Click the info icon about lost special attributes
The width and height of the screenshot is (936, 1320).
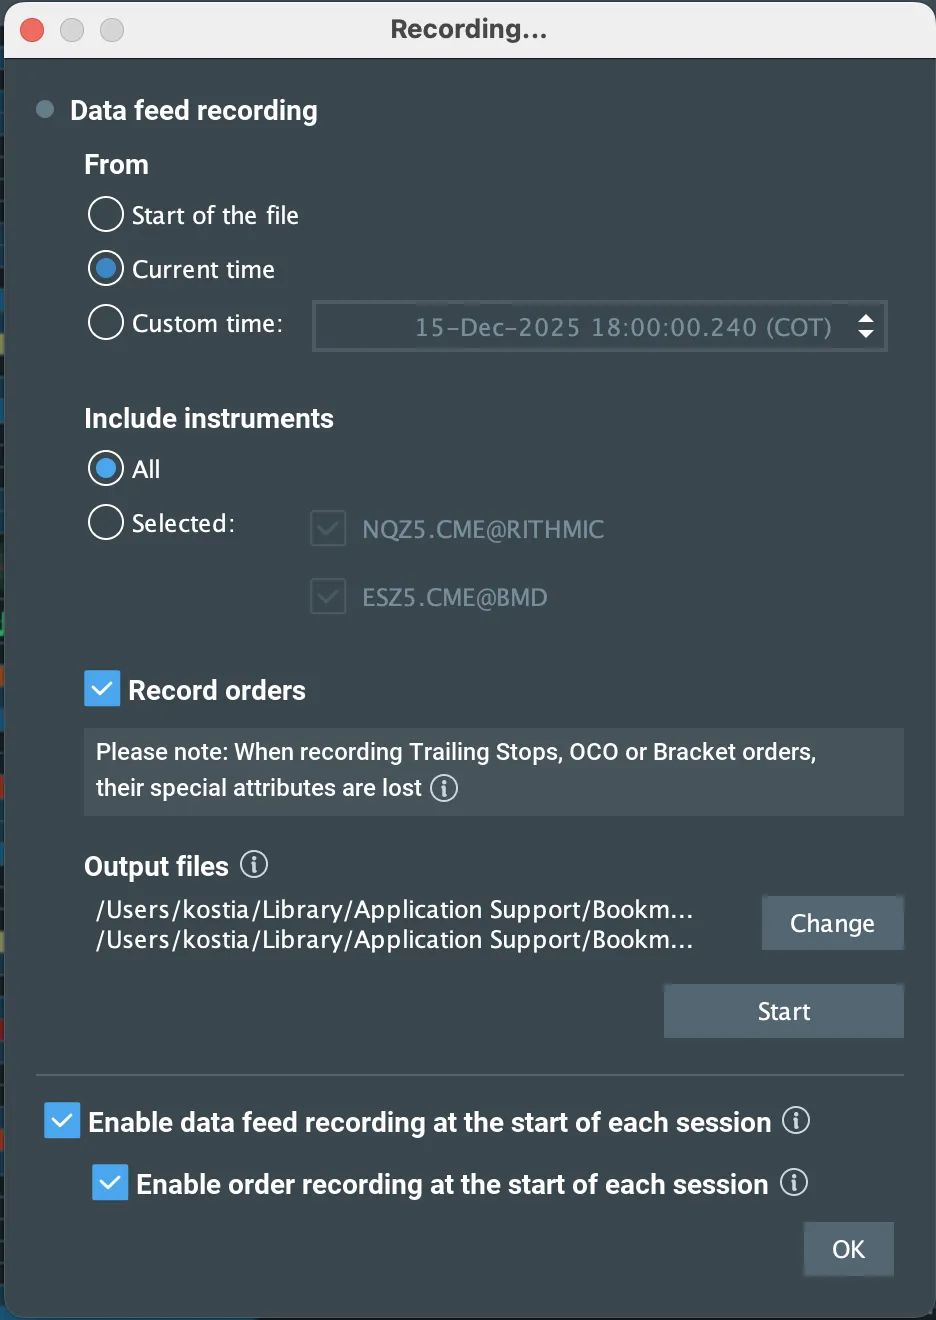(443, 789)
